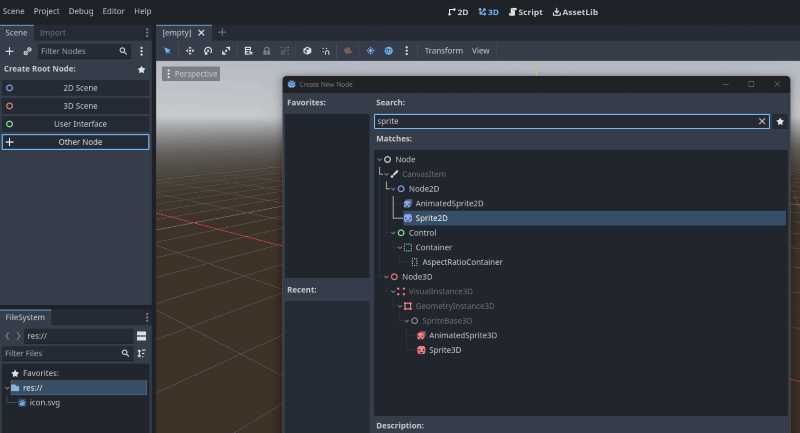This screenshot has height=433, width=800.
Task: Activate Rotate Mode tool
Action: pos(208,51)
